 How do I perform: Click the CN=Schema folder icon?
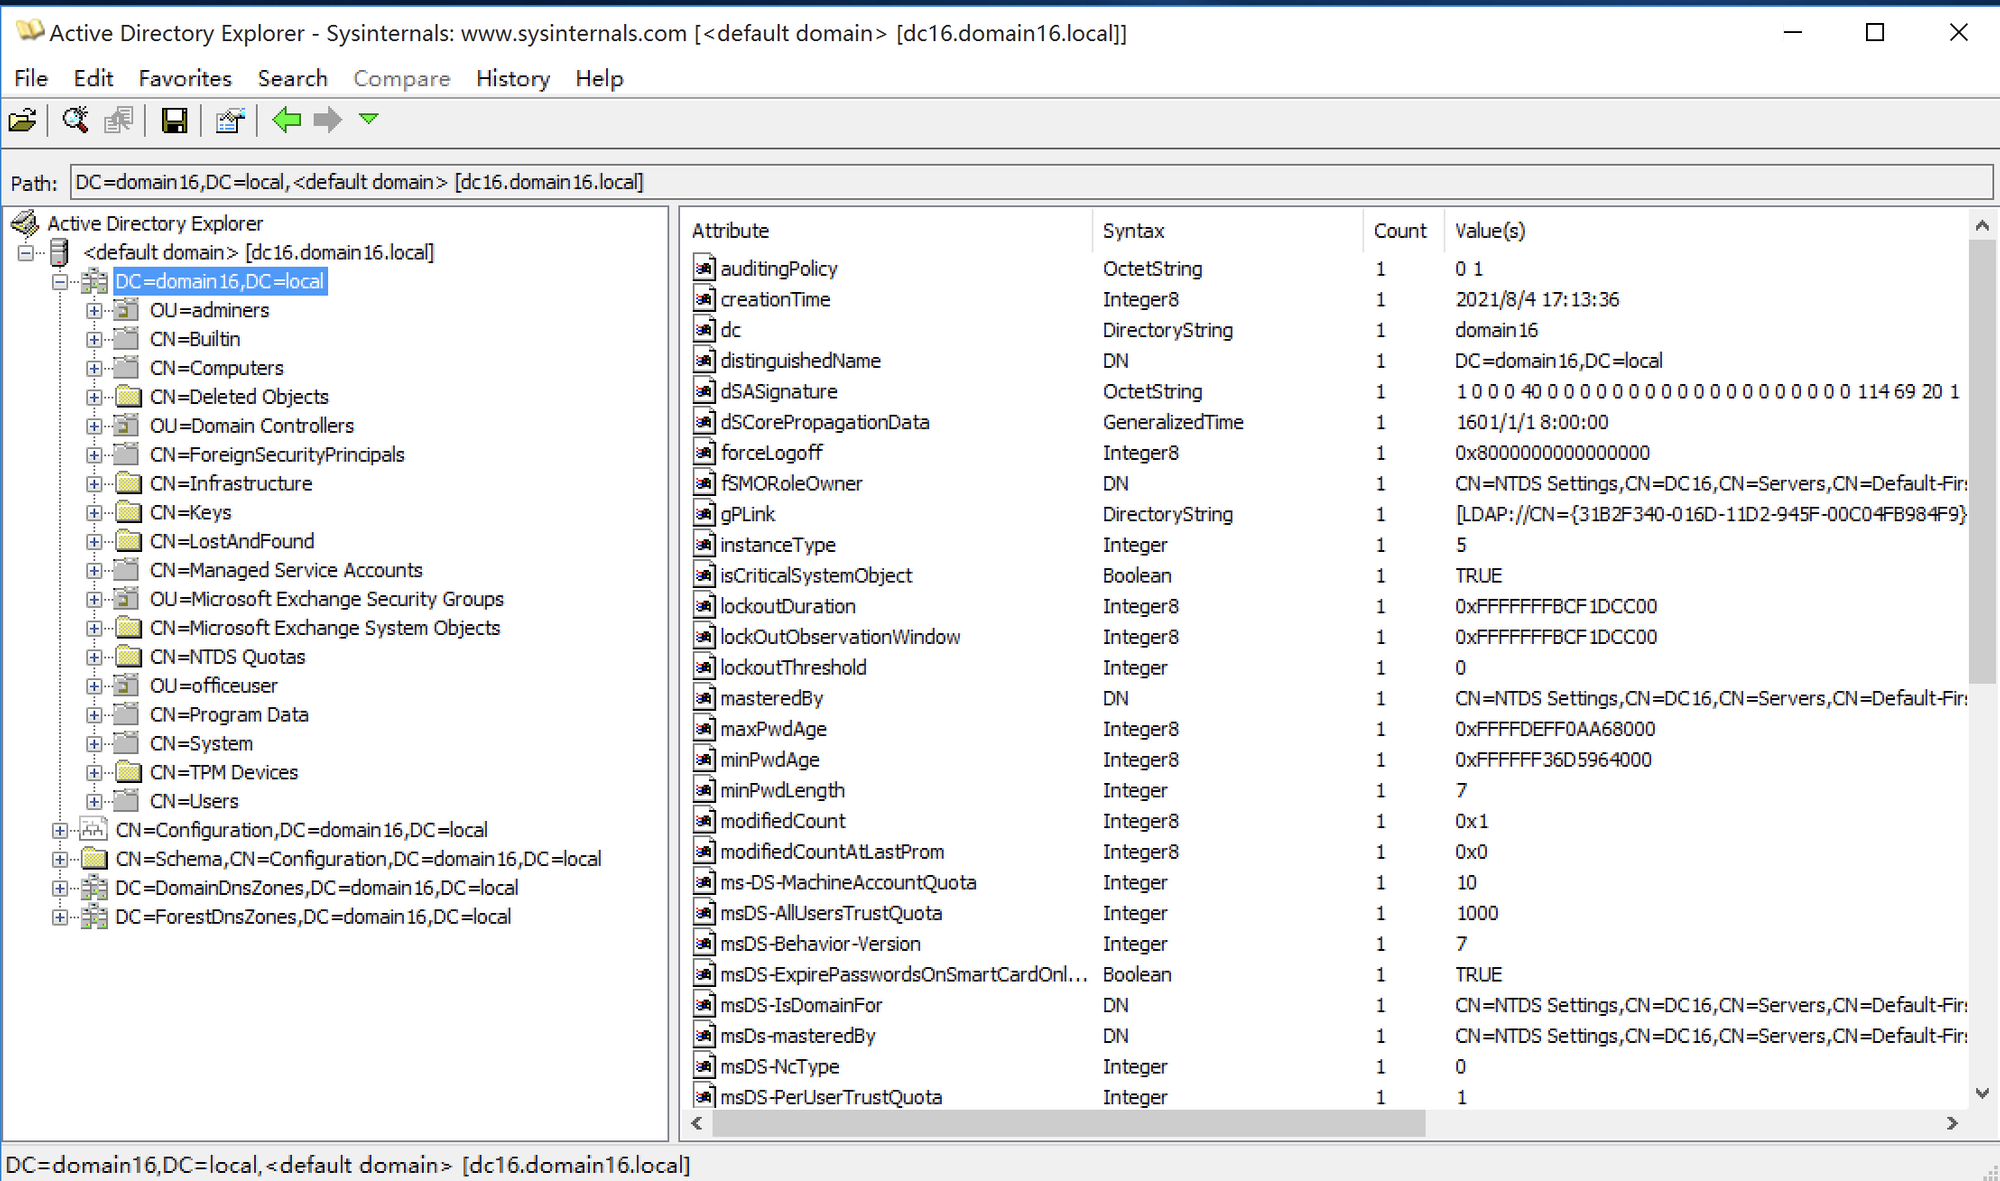[x=94, y=859]
